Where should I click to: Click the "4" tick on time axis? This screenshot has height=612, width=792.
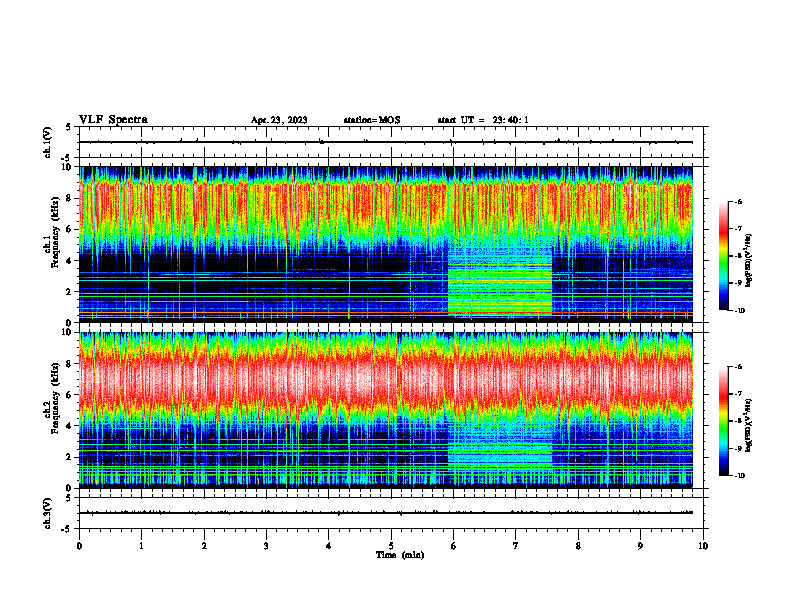[x=329, y=546]
